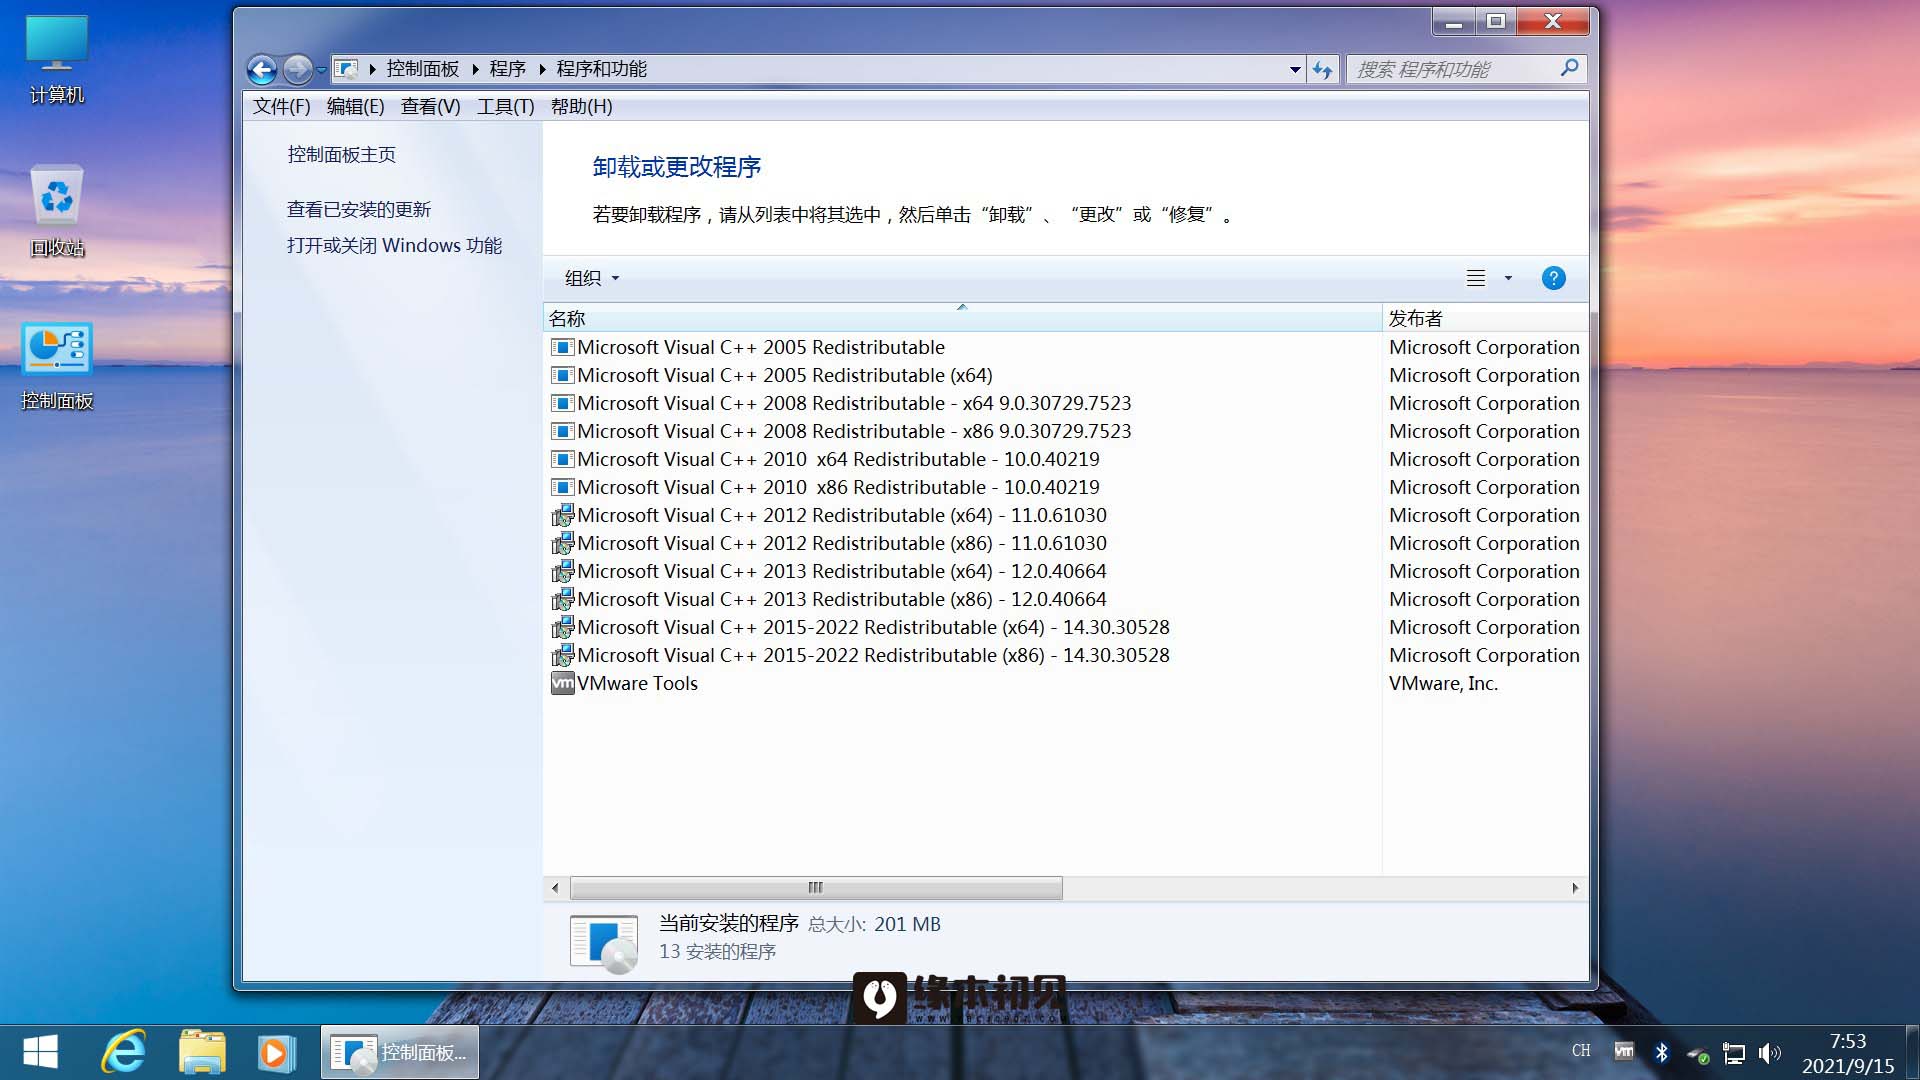Click the address bar Control Panel icon

(346, 69)
